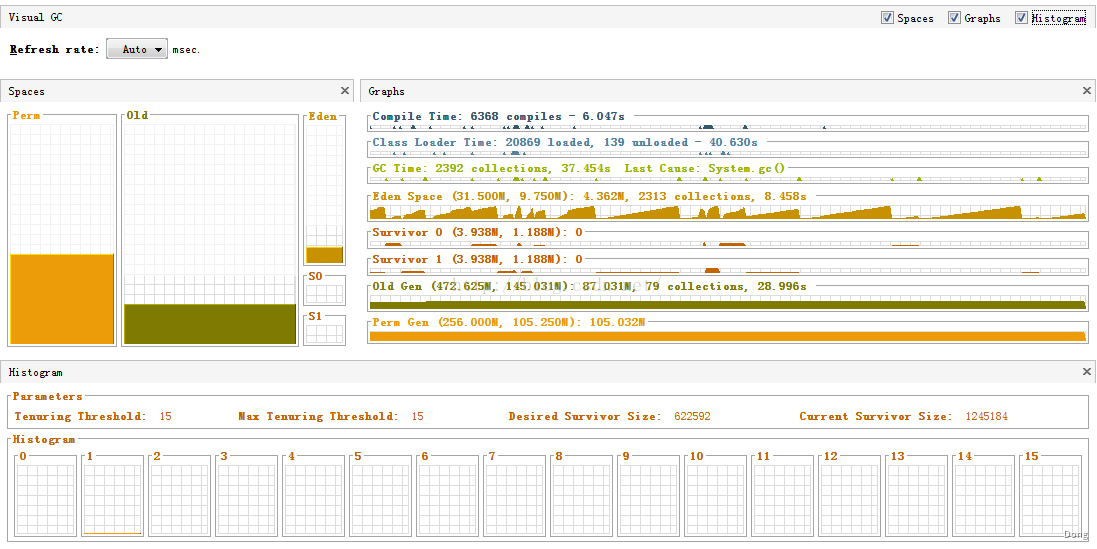Toggle the Histogram checkbox
1097x549 pixels.
click(x=1021, y=18)
